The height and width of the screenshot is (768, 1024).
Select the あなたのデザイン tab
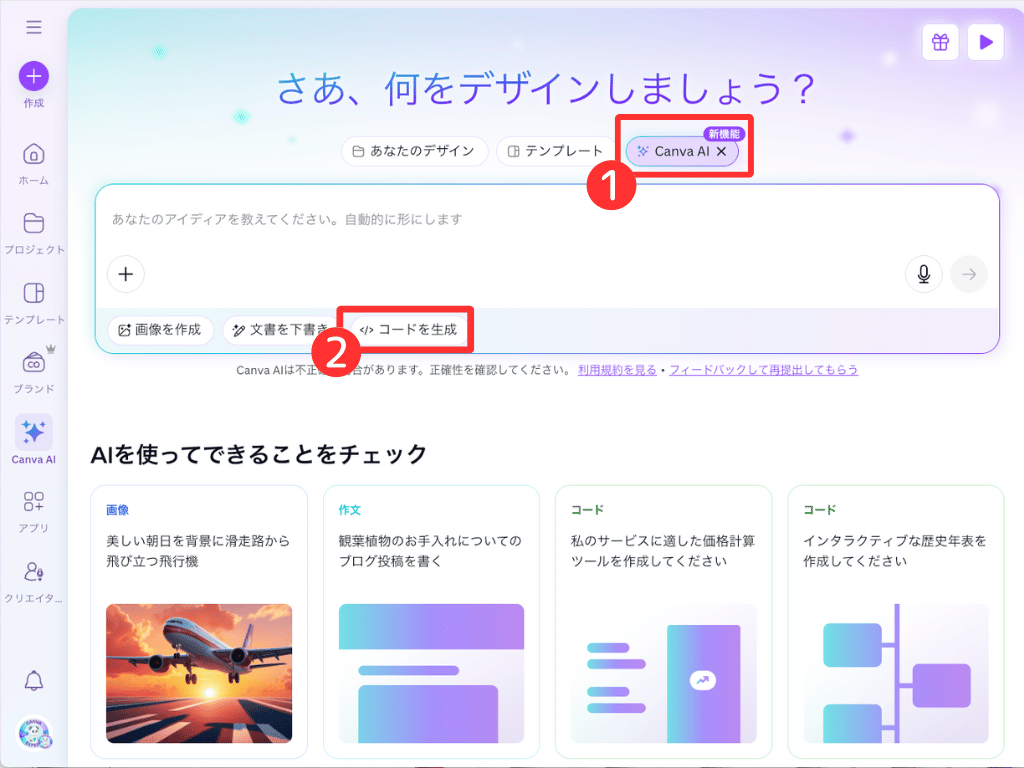point(415,152)
